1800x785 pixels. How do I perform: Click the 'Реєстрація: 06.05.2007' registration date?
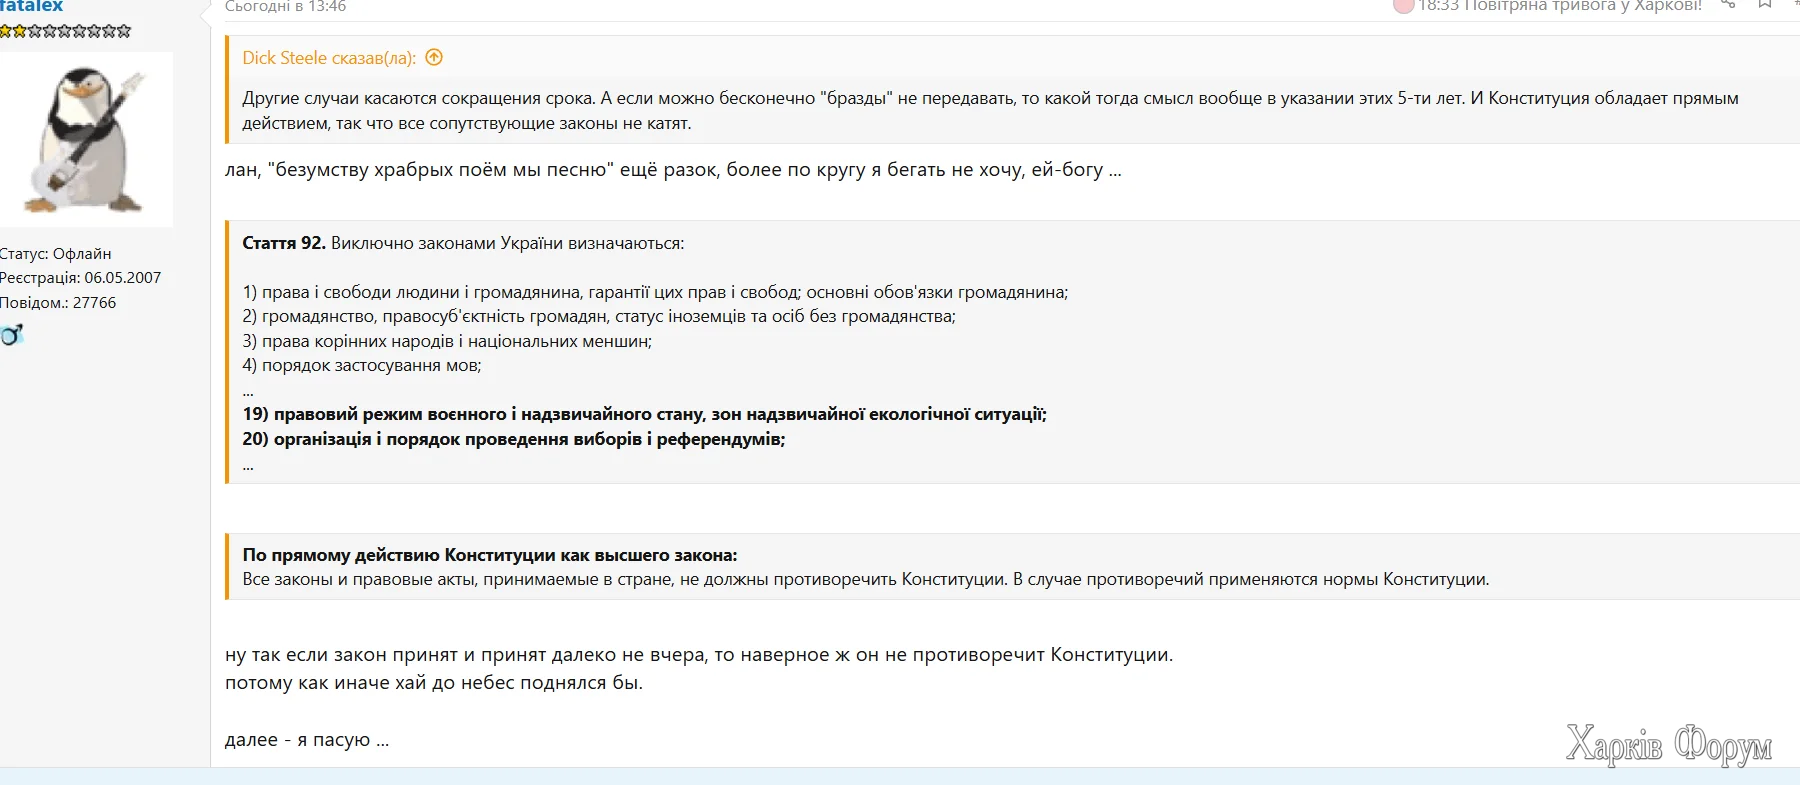pos(80,278)
